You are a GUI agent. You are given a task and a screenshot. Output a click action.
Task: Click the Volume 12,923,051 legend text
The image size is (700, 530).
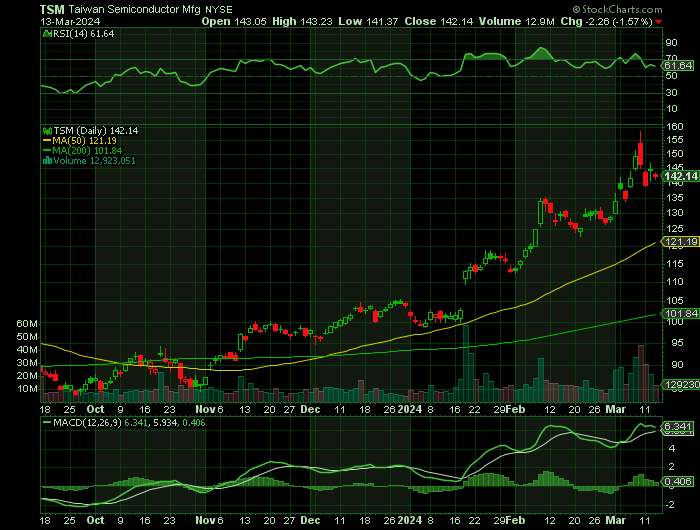[x=94, y=161]
